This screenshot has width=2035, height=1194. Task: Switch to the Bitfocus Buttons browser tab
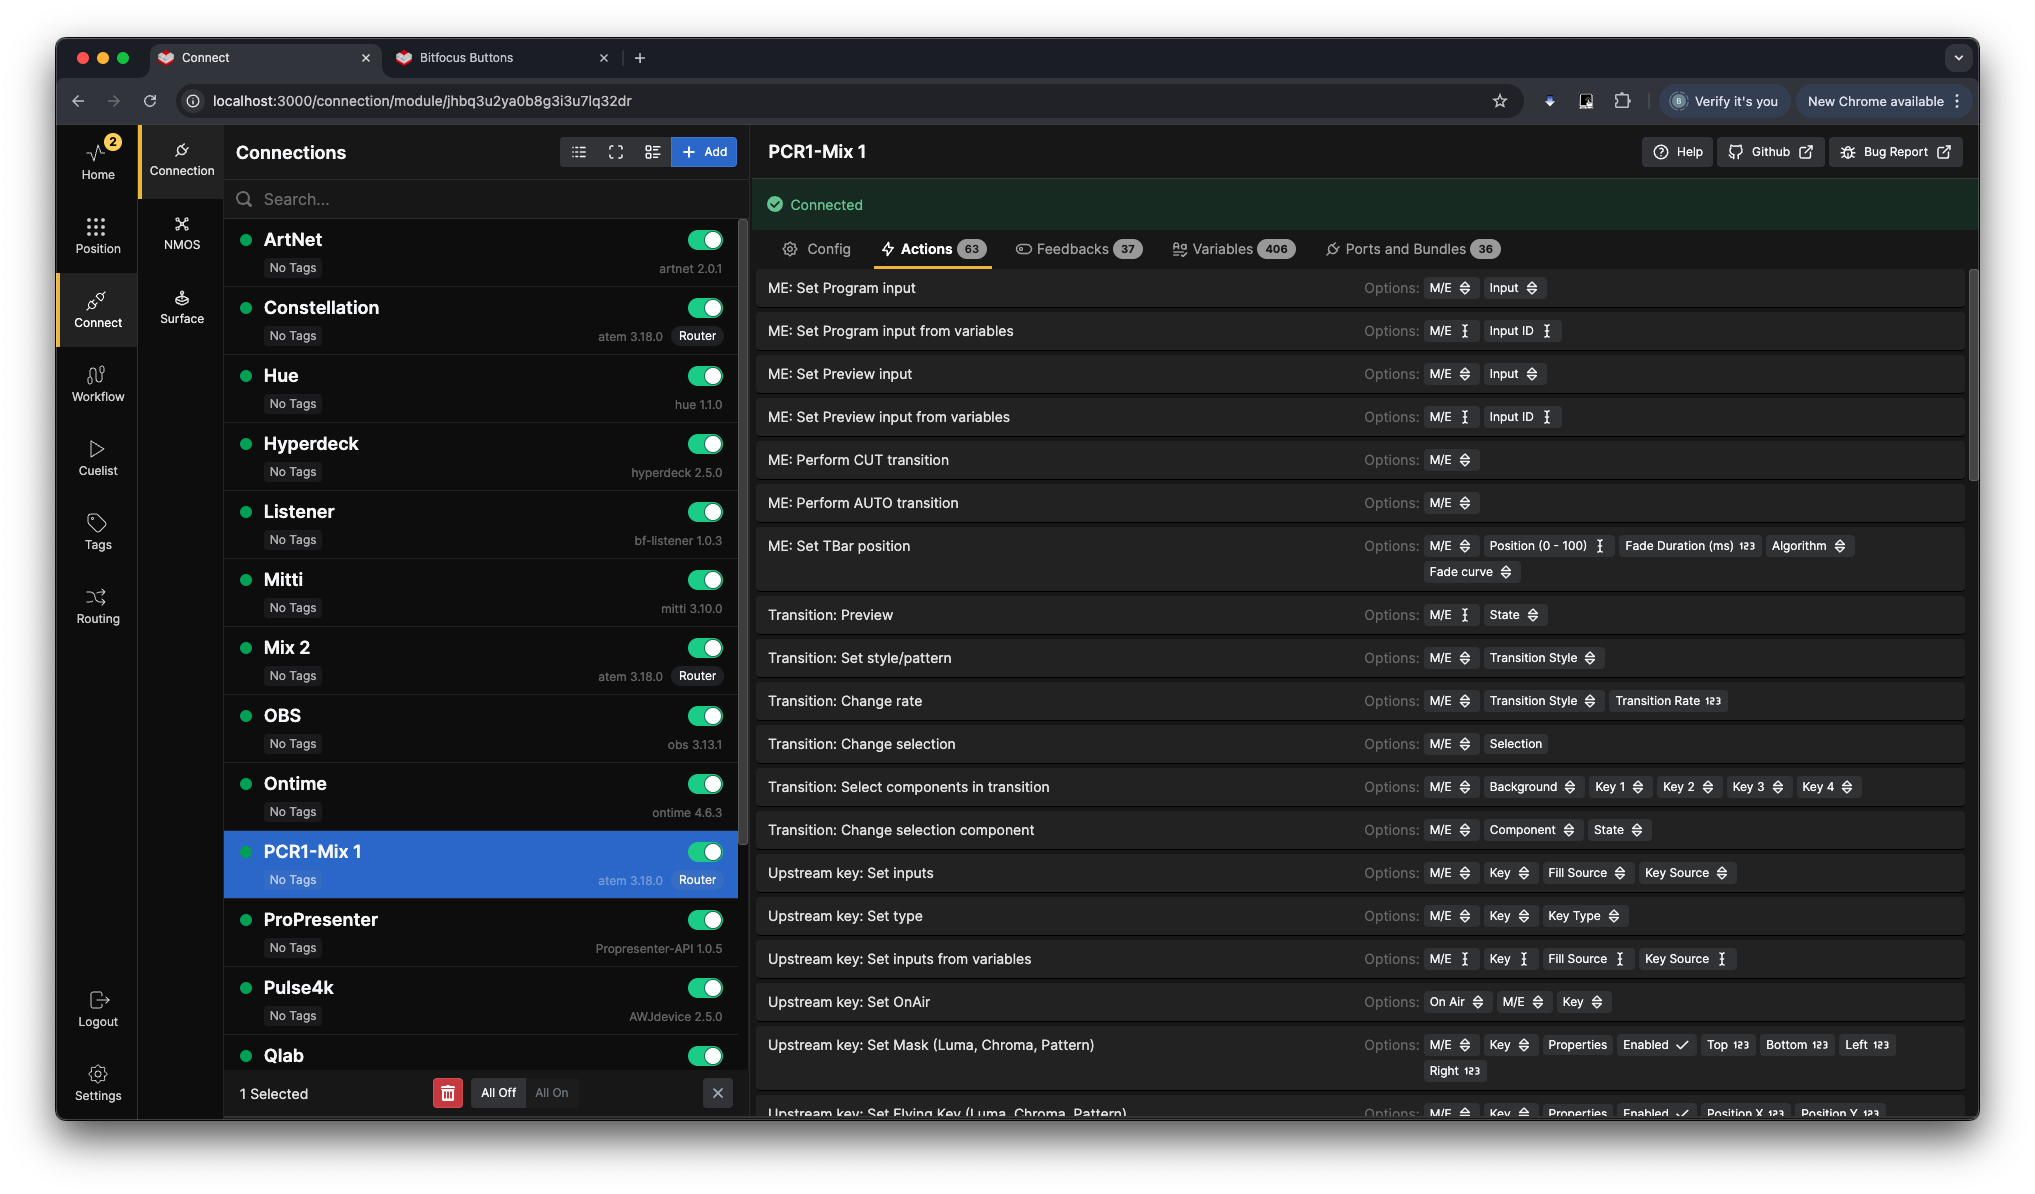tap(502, 58)
